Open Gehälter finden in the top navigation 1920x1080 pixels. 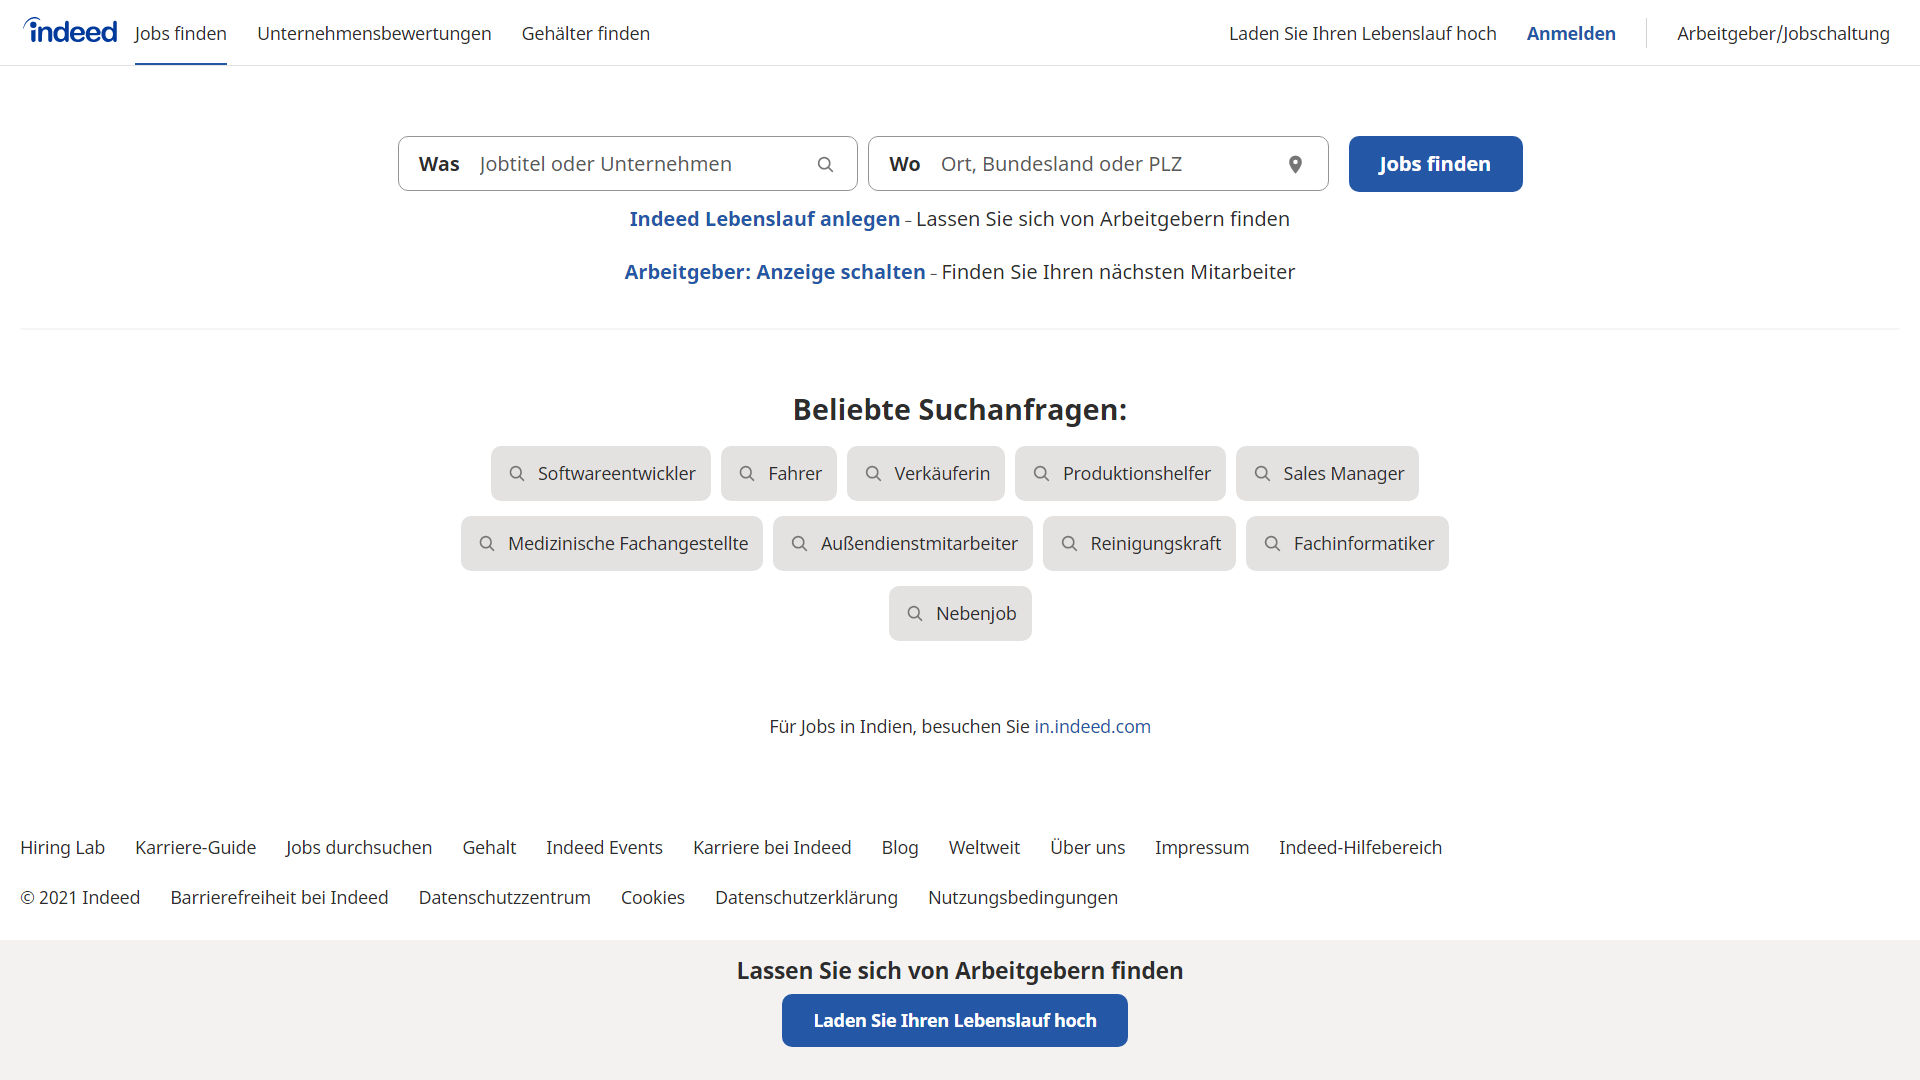pos(586,33)
